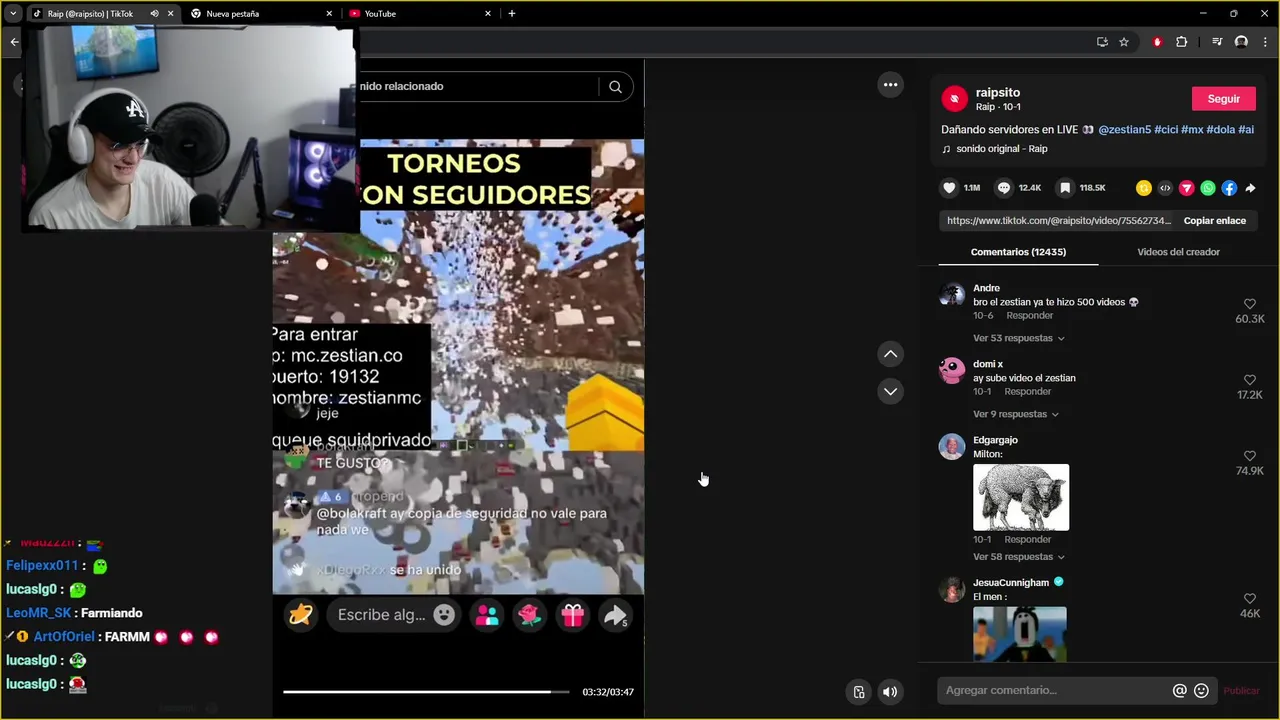
Task: Open the tab search dropdown
Action: coord(13,14)
